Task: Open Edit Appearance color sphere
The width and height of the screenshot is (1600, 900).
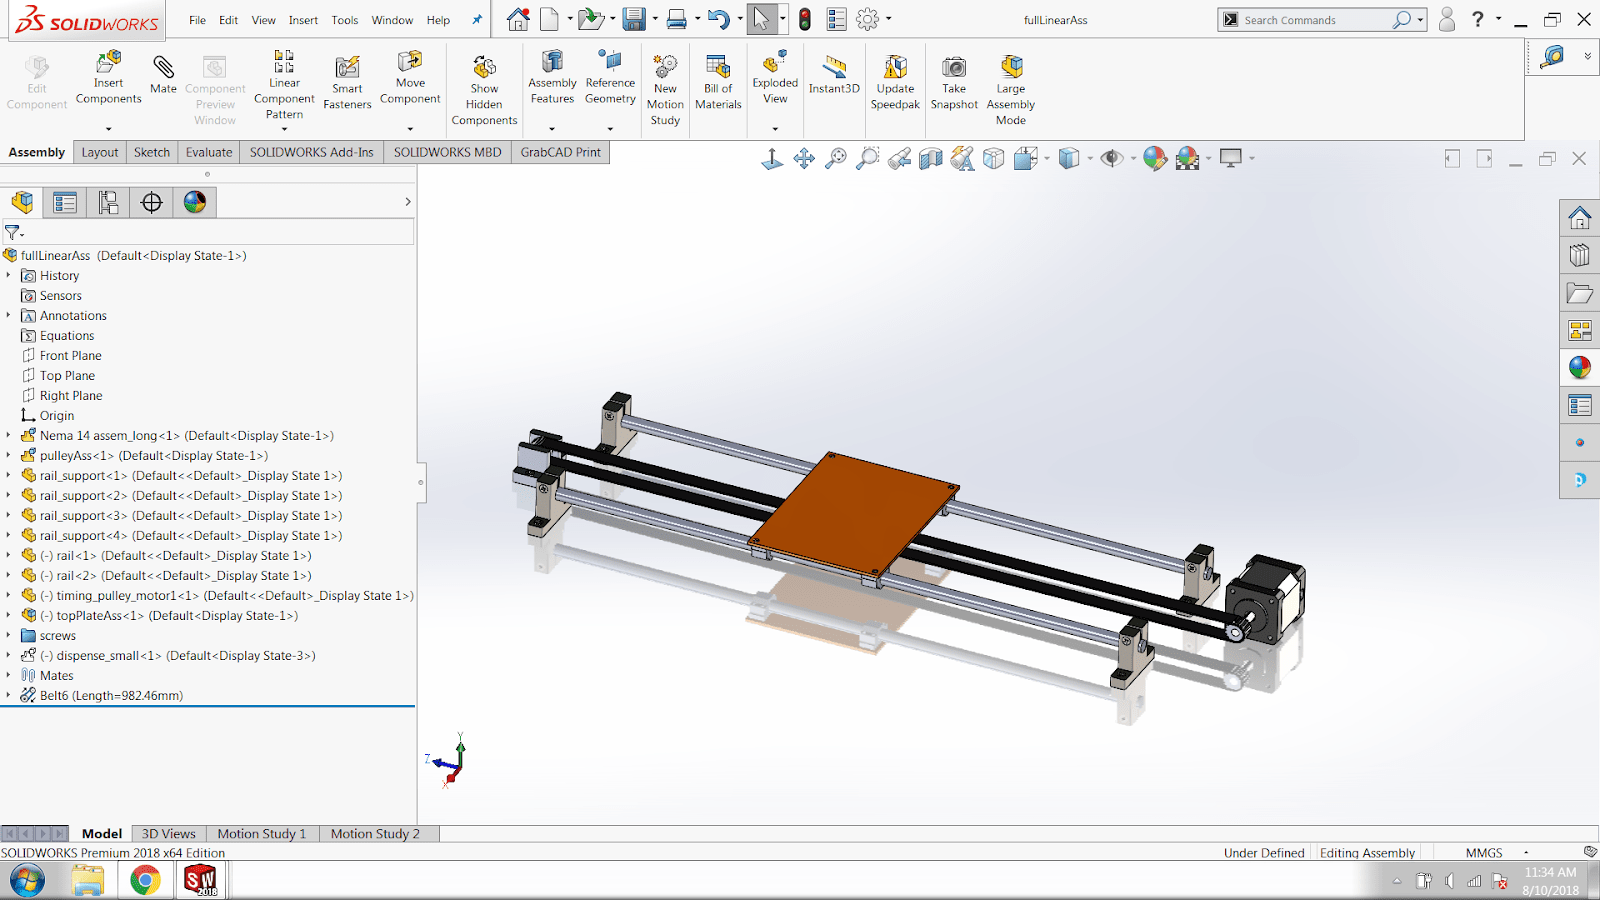Action: coord(1155,158)
